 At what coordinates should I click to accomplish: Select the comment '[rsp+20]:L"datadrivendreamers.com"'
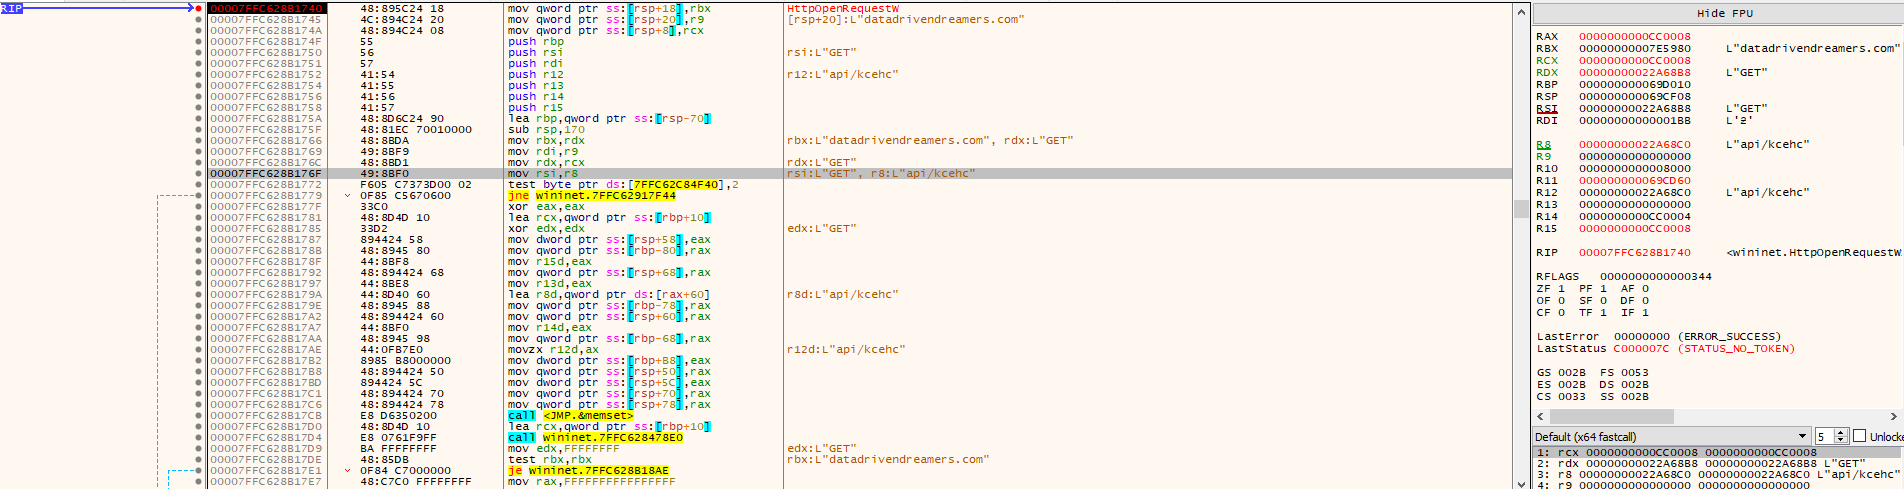(x=905, y=19)
